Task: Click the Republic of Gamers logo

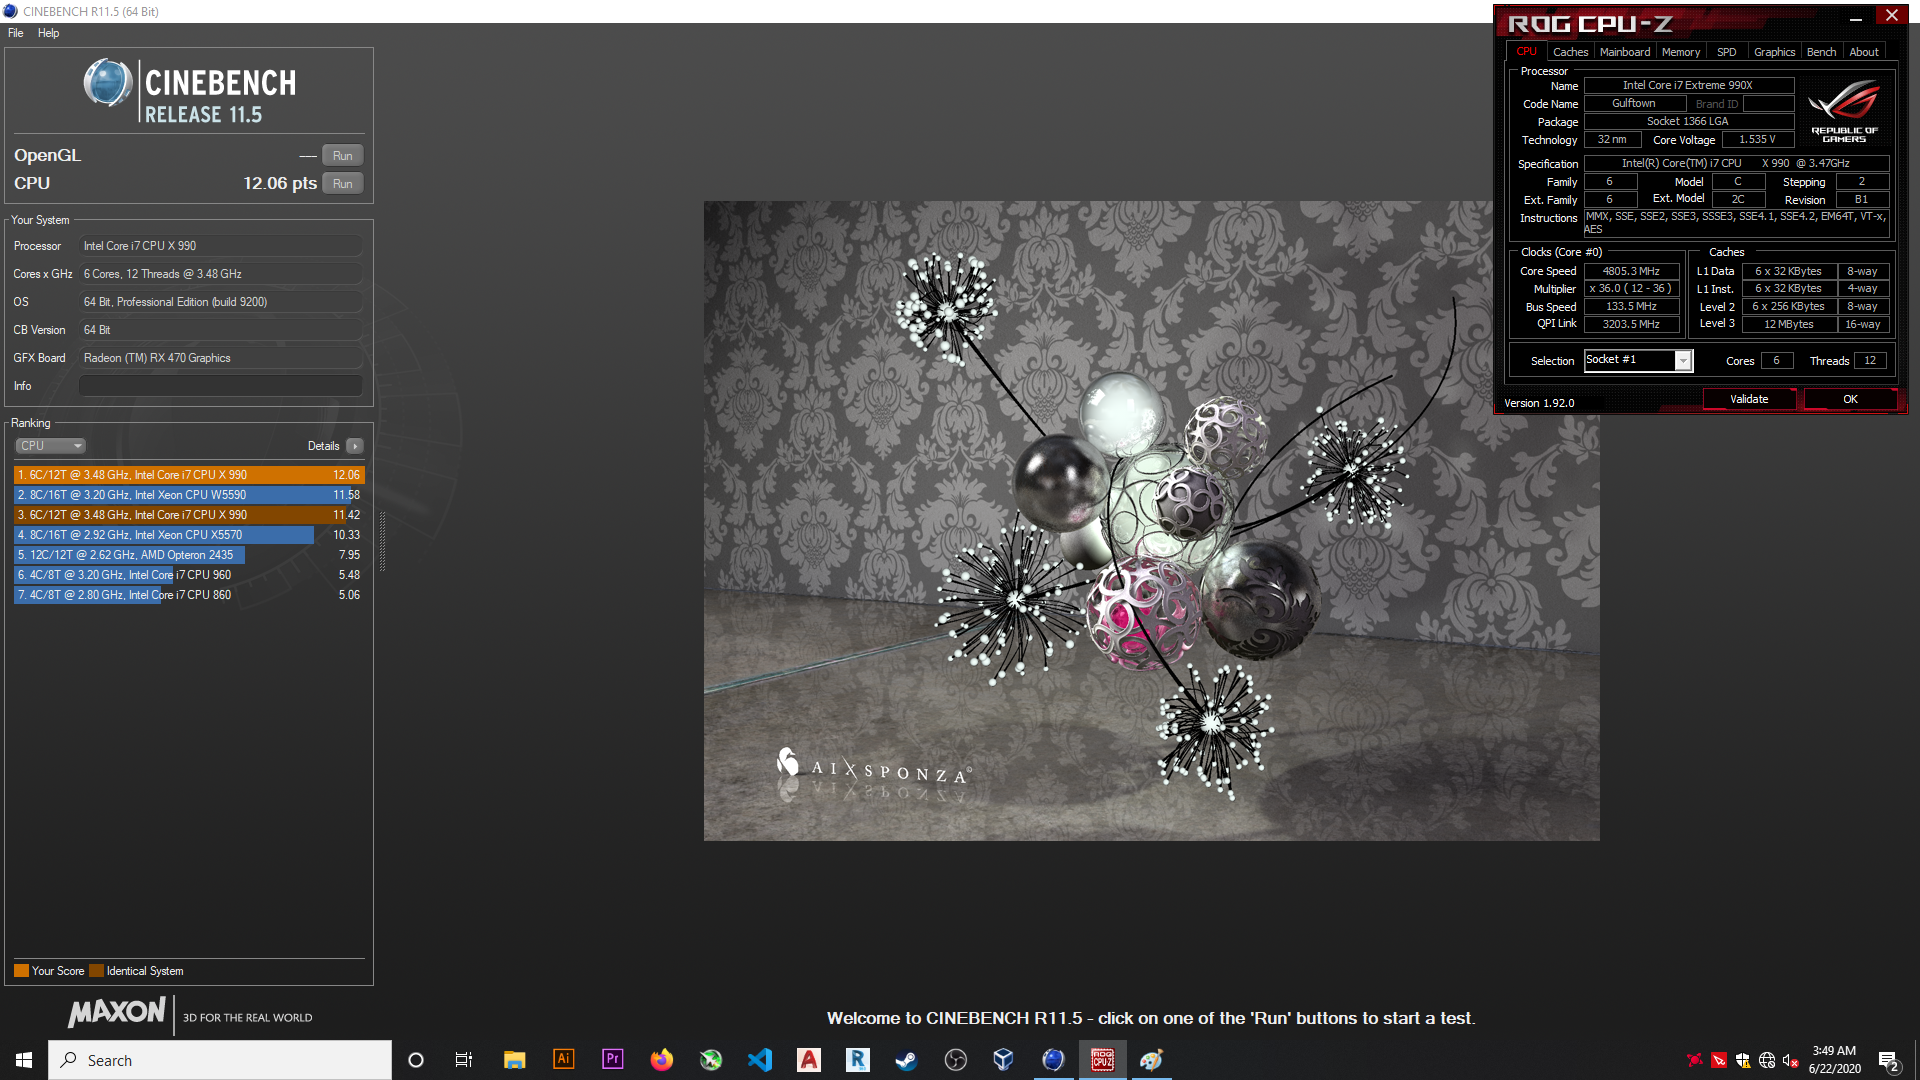Action: coord(1844,112)
